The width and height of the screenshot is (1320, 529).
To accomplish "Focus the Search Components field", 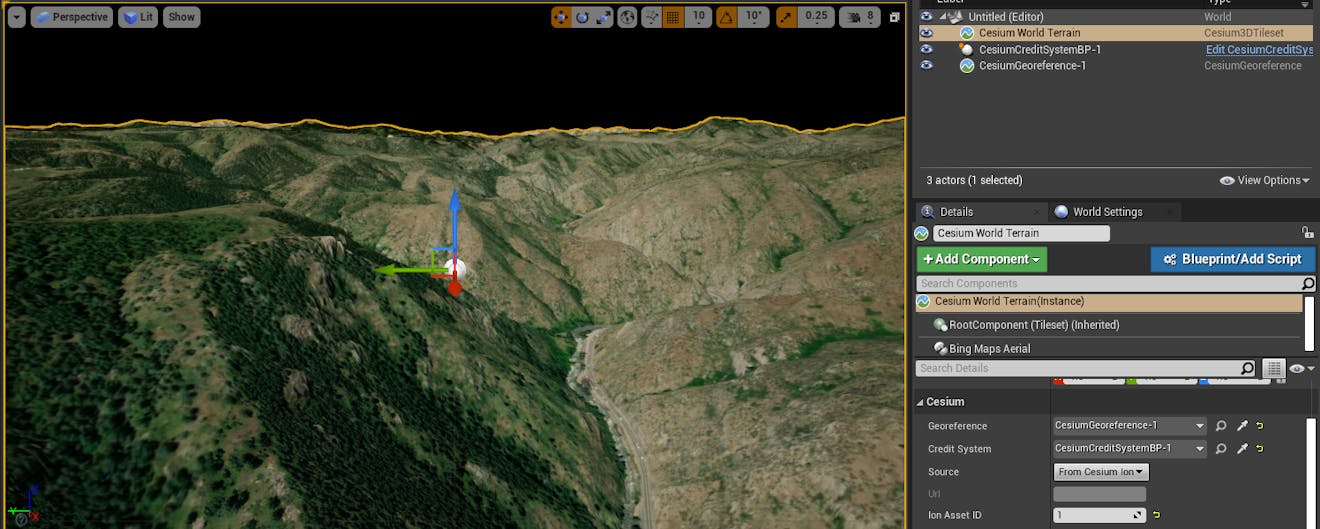I will pyautogui.click(x=1108, y=284).
